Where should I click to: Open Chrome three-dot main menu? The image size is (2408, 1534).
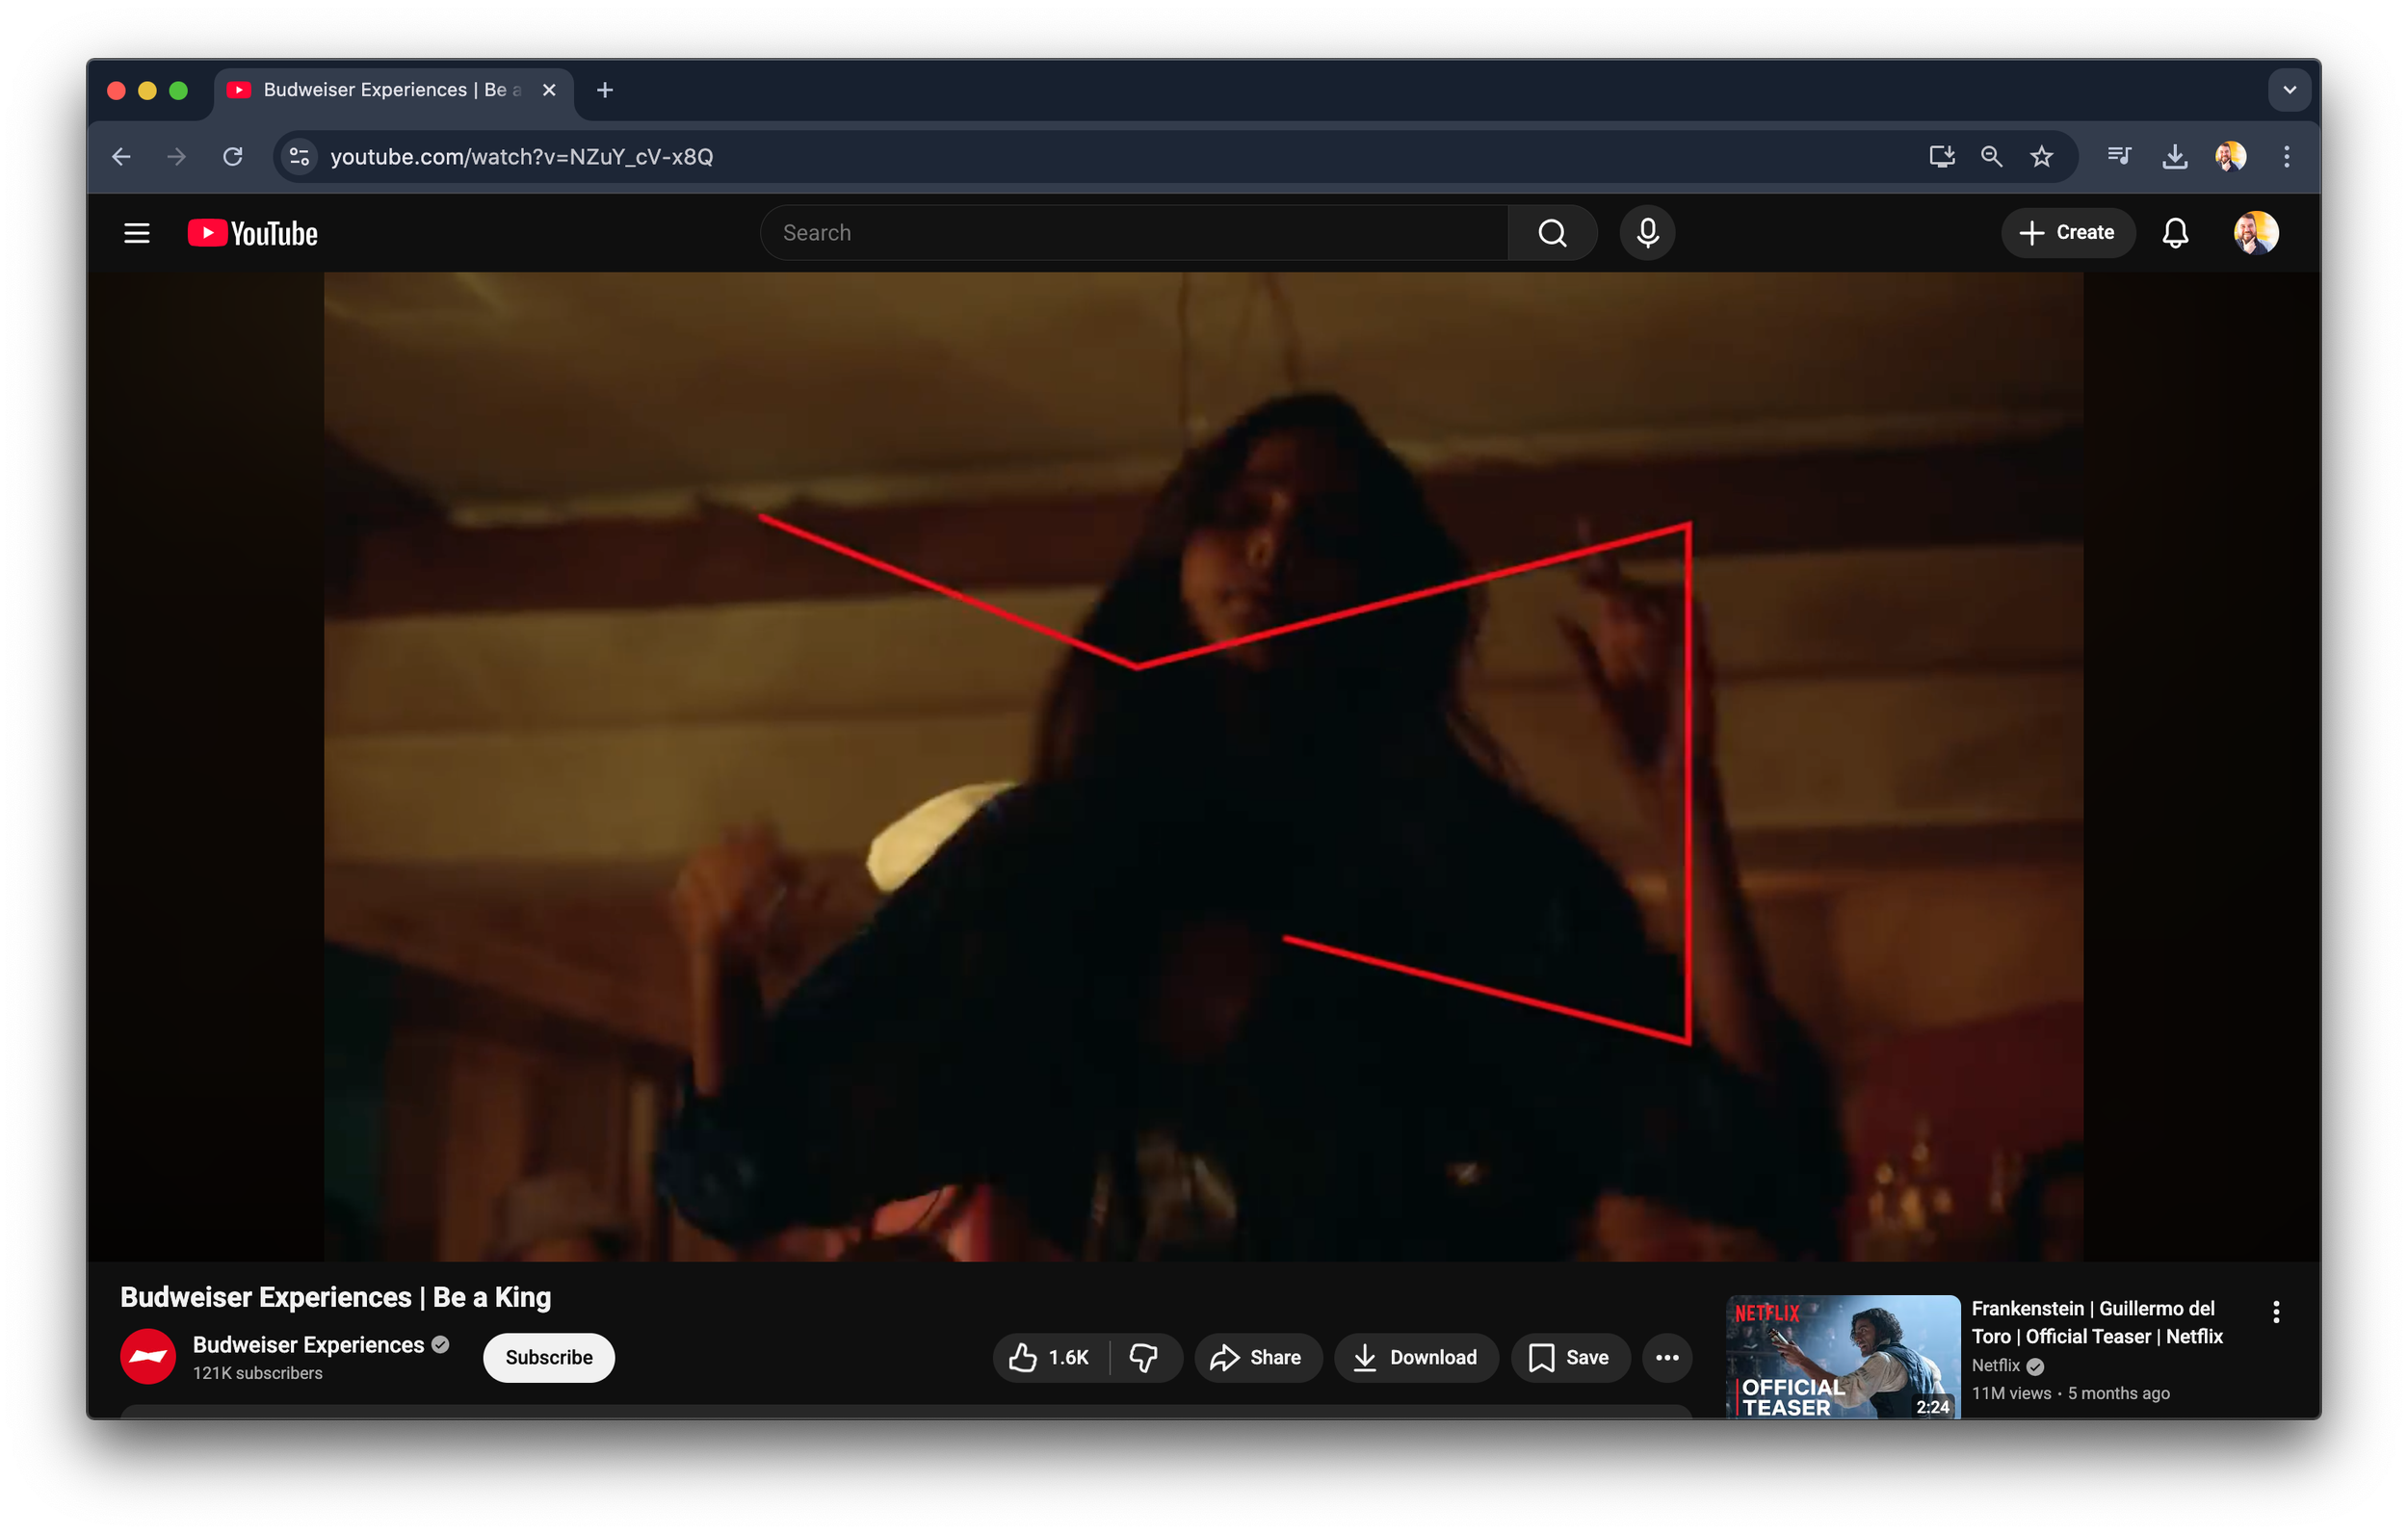click(2286, 157)
